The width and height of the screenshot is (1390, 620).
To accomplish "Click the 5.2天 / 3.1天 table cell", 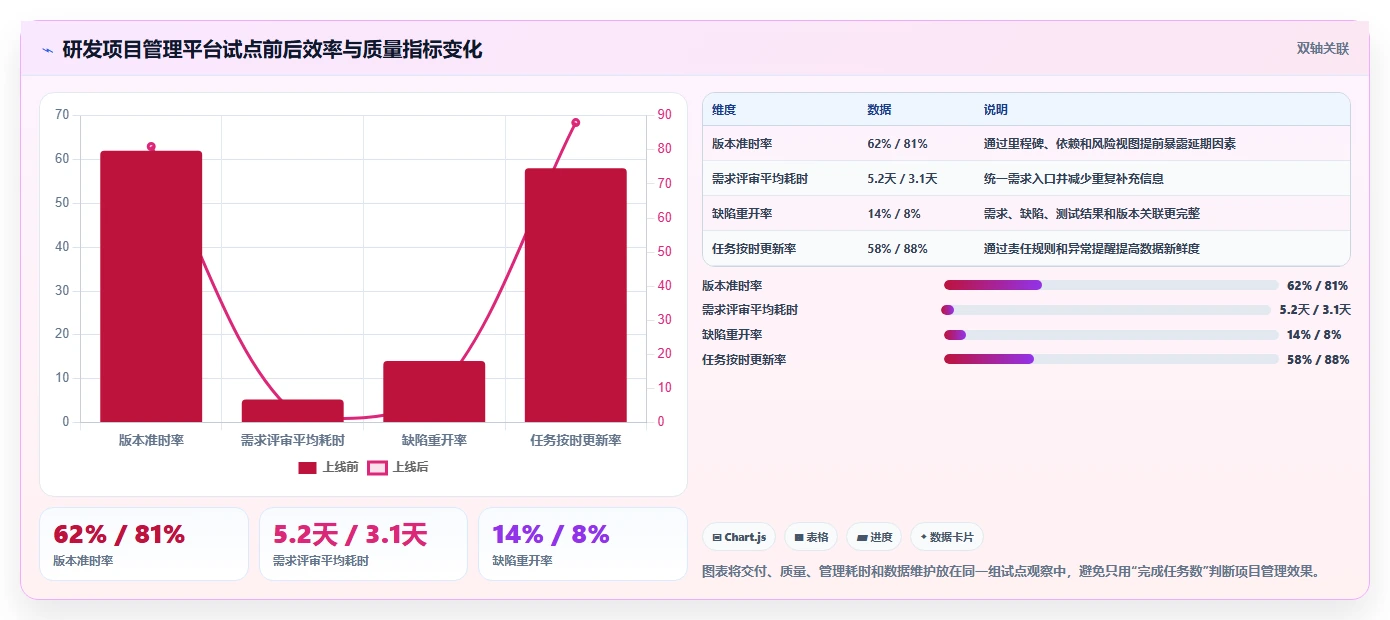I will point(902,179).
